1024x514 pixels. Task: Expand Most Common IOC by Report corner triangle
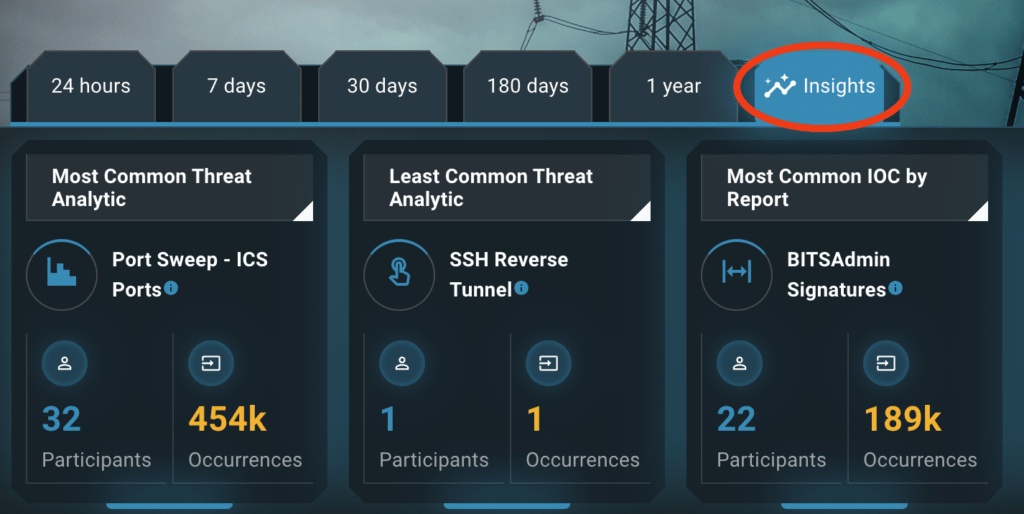pyautogui.click(x=979, y=212)
